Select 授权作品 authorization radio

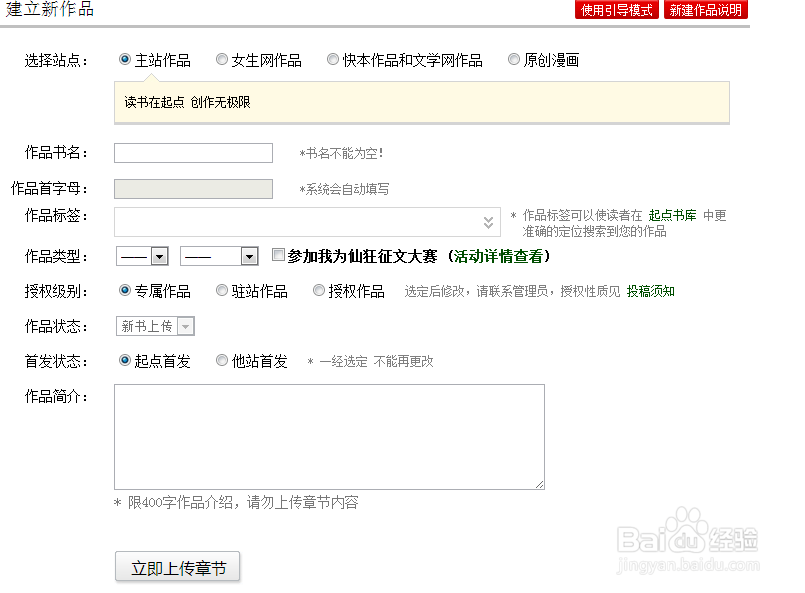coord(319,291)
